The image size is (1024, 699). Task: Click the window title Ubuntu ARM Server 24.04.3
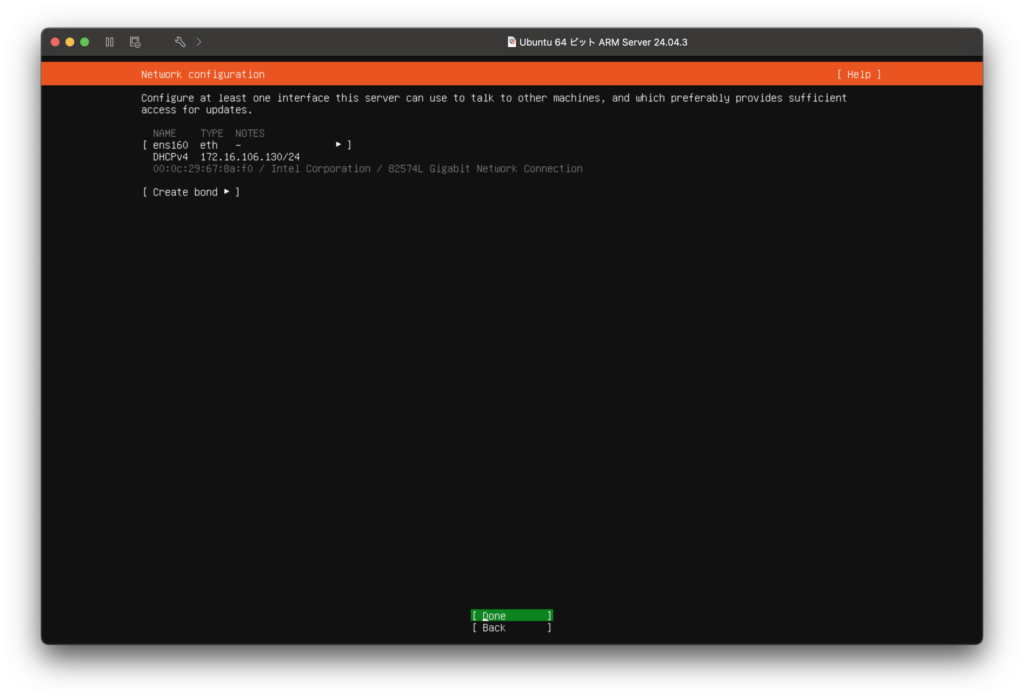point(603,42)
